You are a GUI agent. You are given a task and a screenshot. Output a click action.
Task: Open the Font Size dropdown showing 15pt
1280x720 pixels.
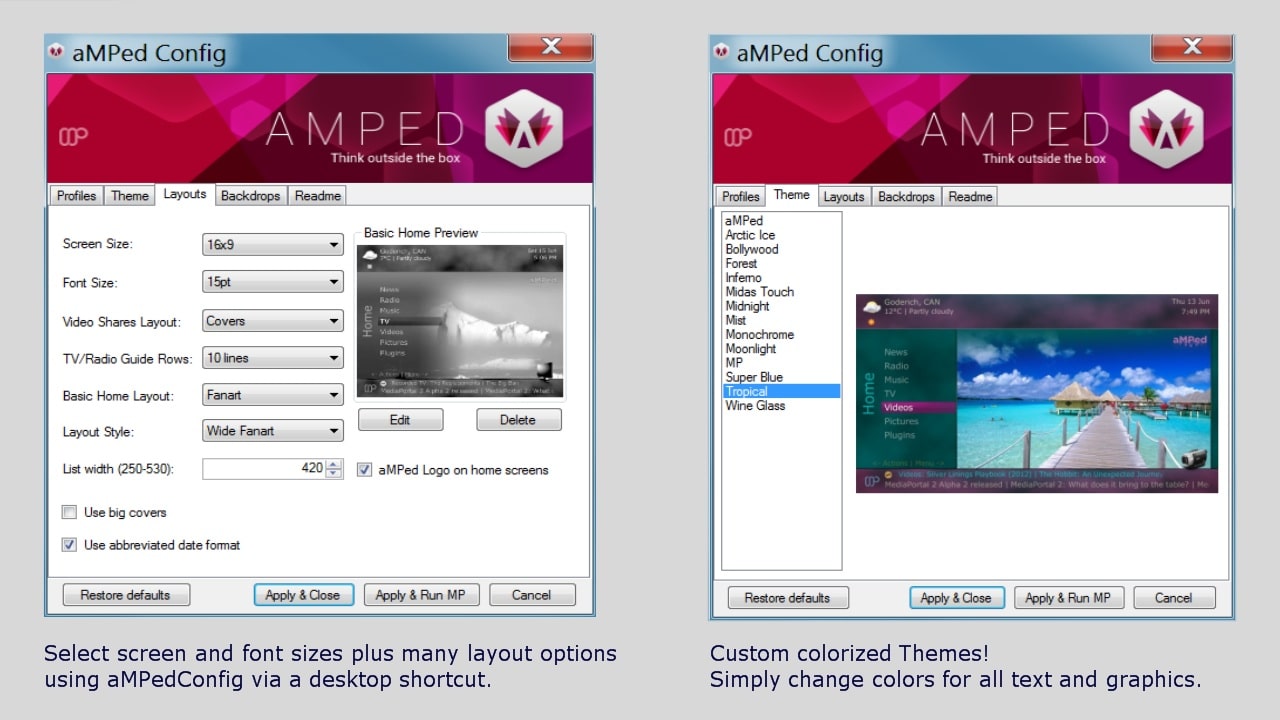point(273,283)
